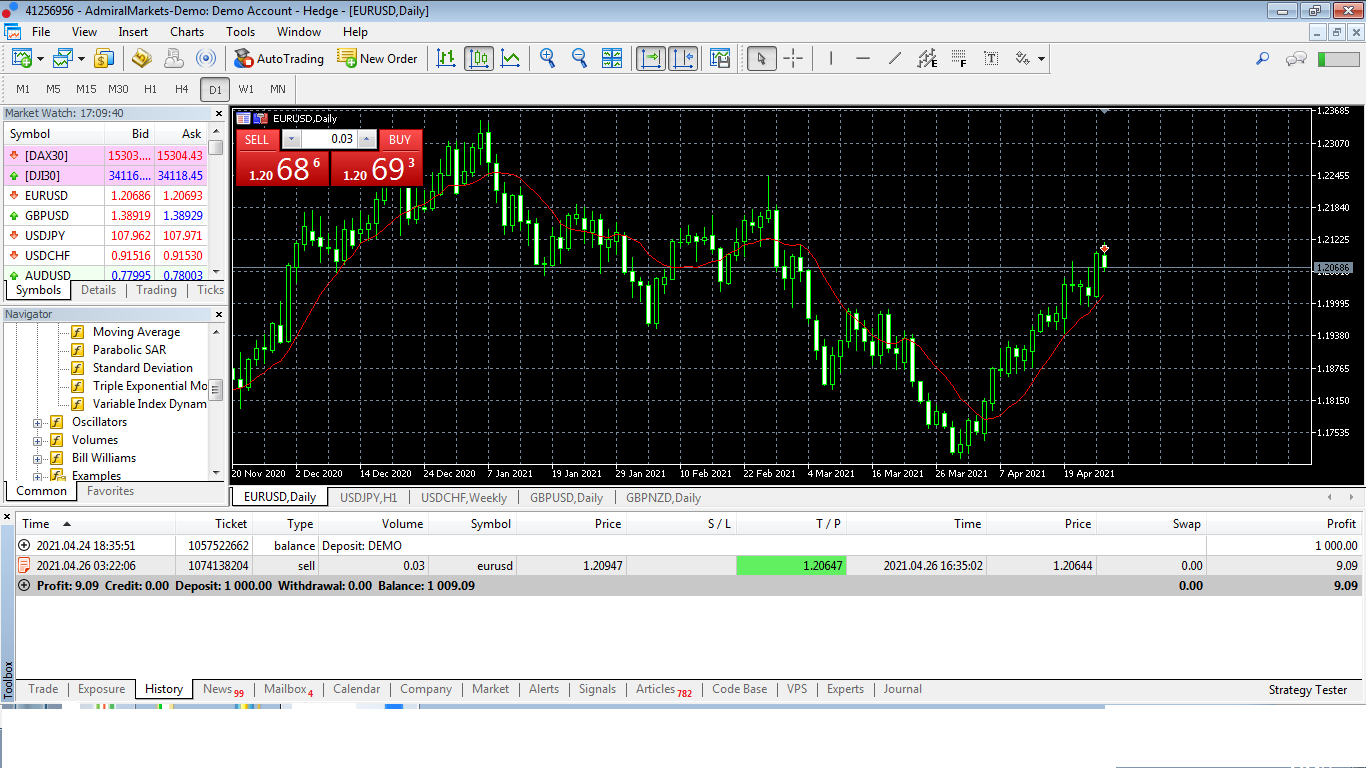Click the New Order button
The height and width of the screenshot is (768, 1366).
click(x=378, y=59)
